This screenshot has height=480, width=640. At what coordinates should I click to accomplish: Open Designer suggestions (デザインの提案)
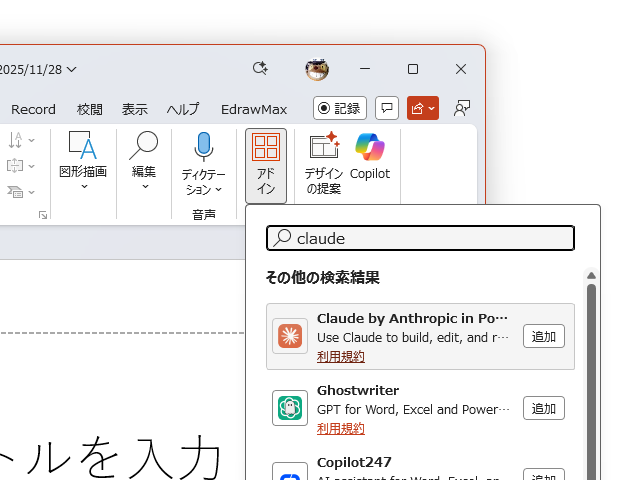[324, 163]
